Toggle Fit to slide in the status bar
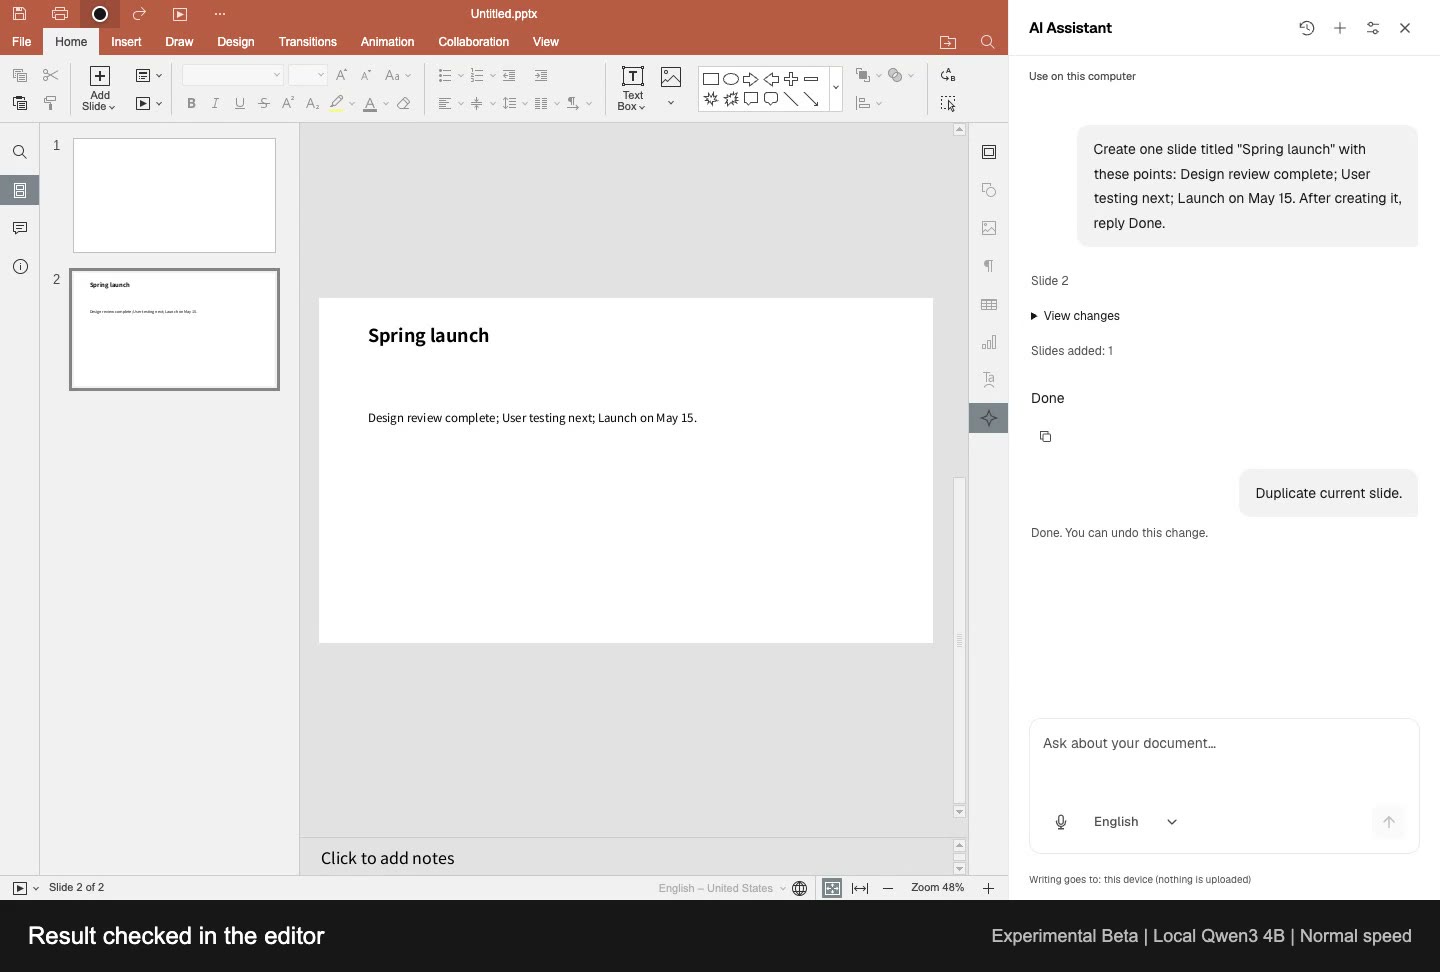The image size is (1440, 972). pos(832,888)
